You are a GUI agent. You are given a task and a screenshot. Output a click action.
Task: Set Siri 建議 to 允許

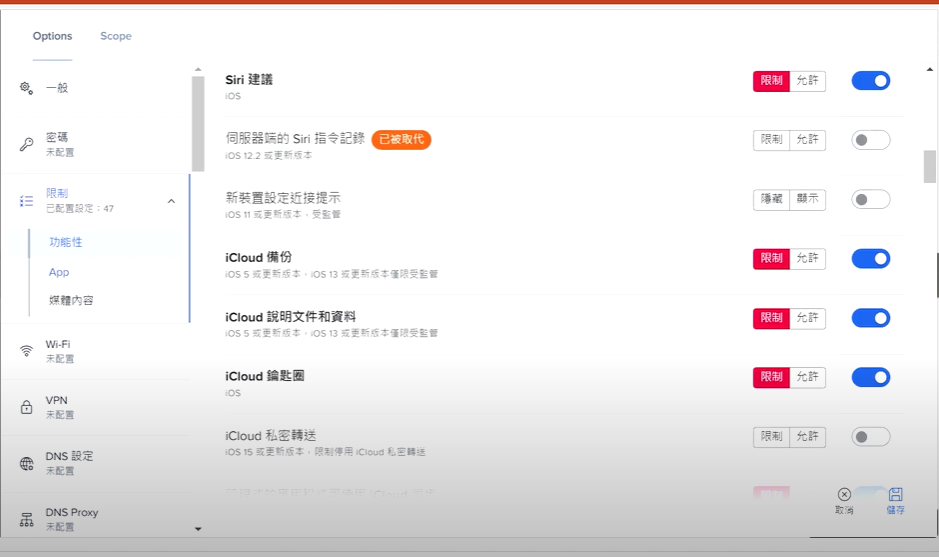coord(808,81)
